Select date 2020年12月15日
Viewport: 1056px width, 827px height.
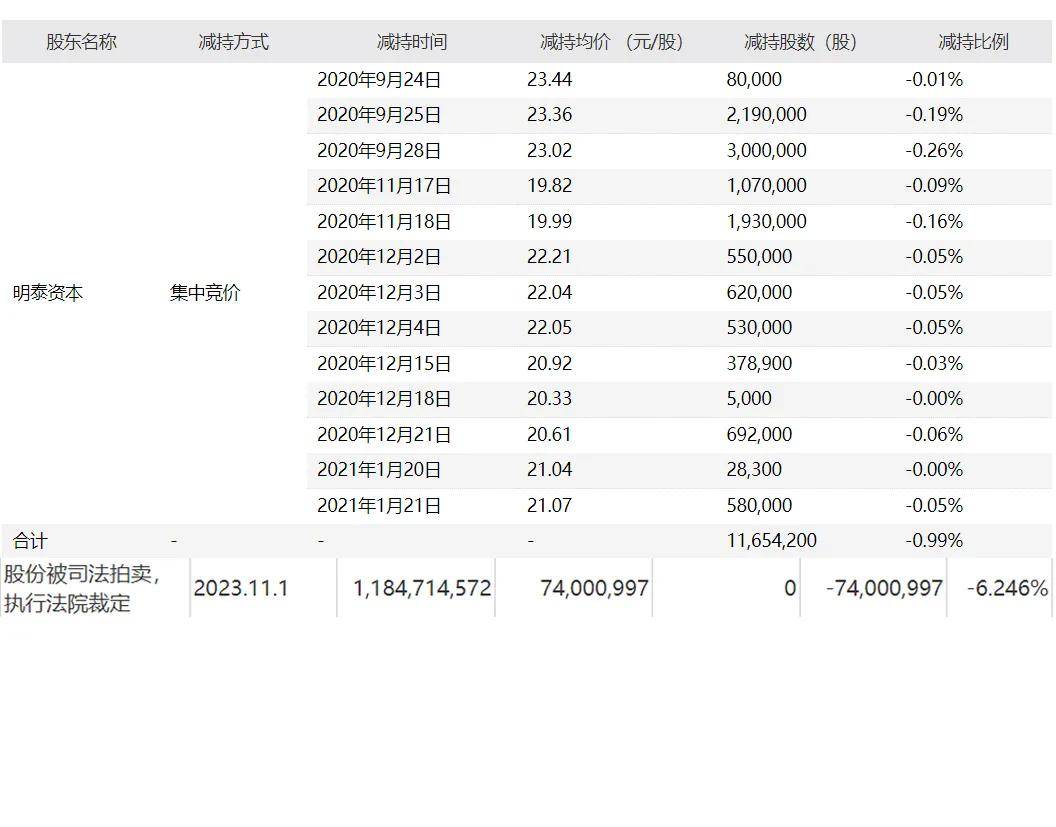coord(384,363)
